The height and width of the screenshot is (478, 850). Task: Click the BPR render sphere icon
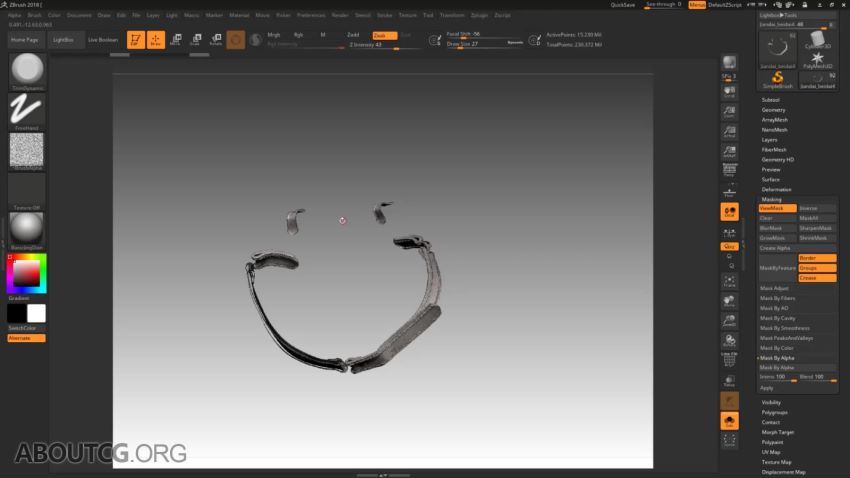coord(730,62)
